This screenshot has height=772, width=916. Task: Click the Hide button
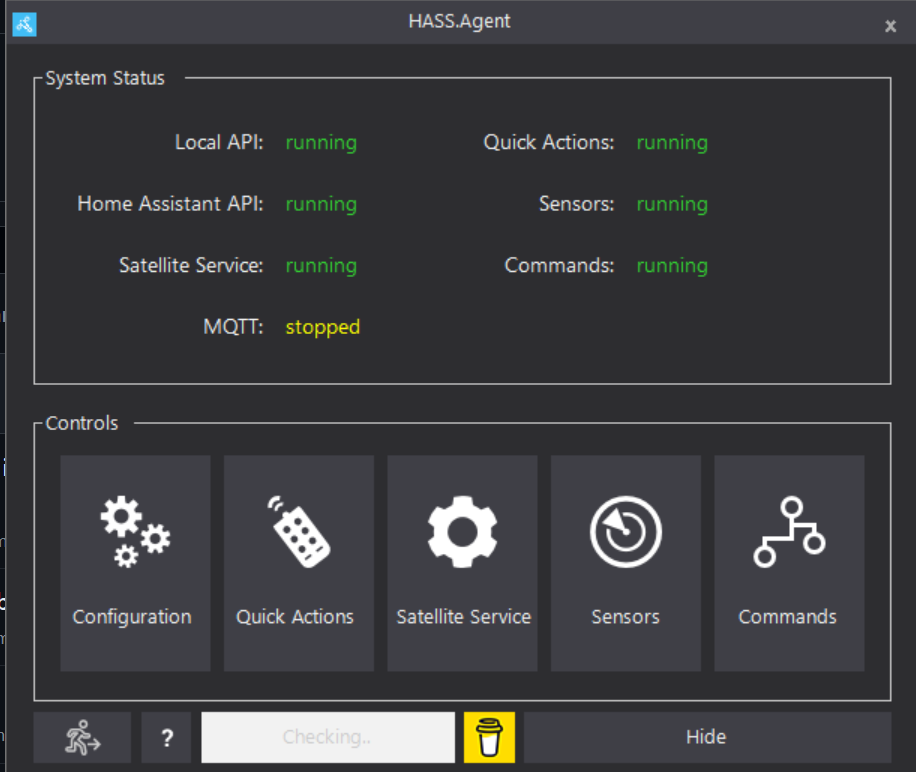(x=707, y=737)
